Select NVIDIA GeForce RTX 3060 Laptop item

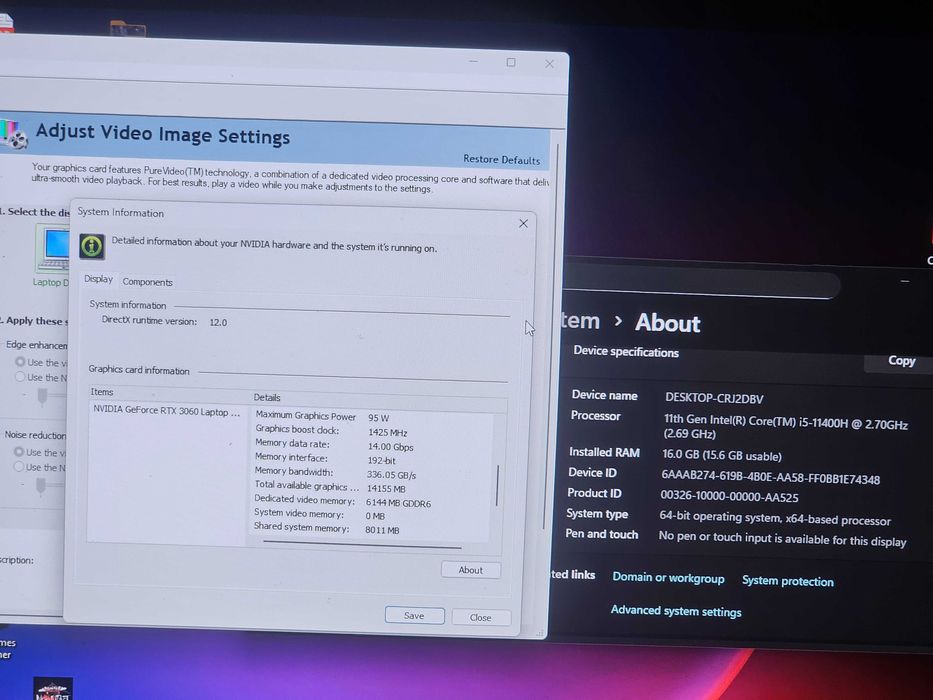[167, 411]
